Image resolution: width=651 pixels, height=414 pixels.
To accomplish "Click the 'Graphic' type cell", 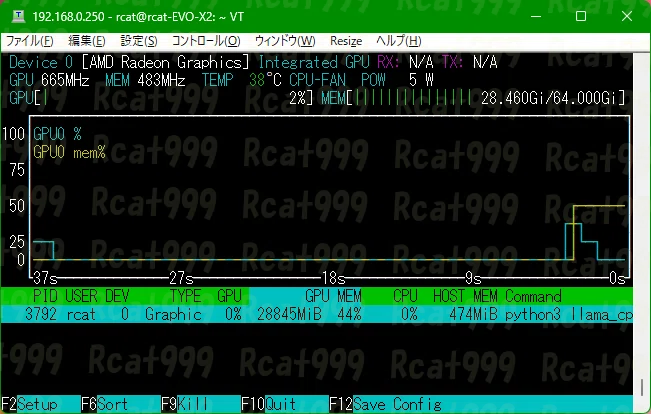I will [x=173, y=314].
